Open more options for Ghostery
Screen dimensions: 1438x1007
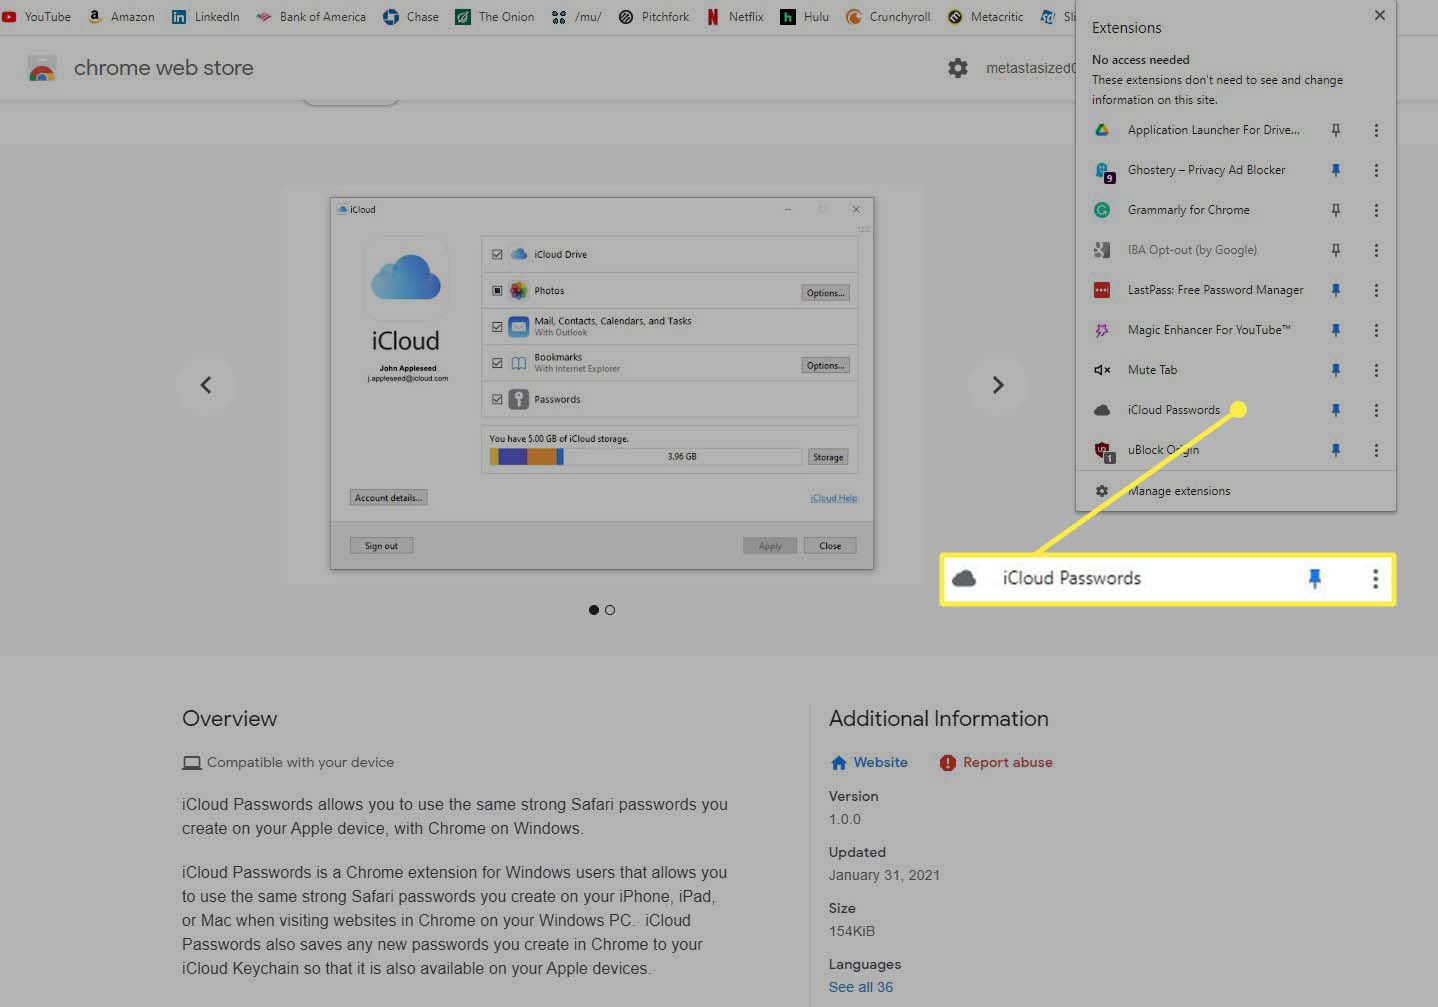pos(1376,170)
